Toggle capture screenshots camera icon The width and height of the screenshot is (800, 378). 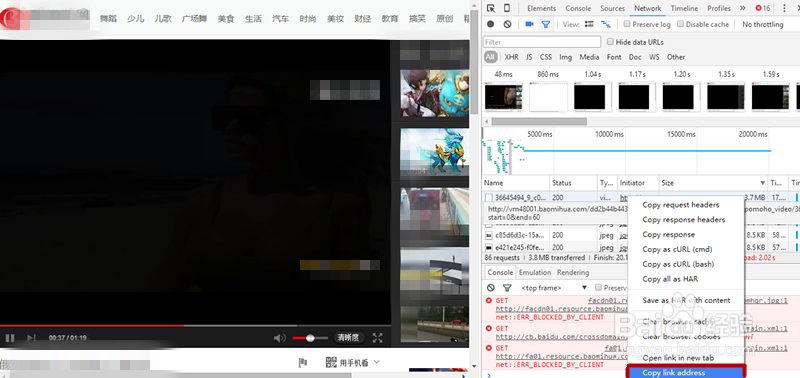tap(529, 24)
